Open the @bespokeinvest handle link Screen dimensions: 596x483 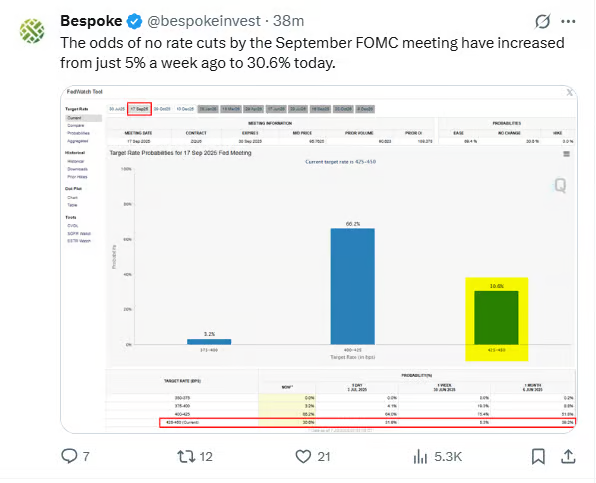204,21
